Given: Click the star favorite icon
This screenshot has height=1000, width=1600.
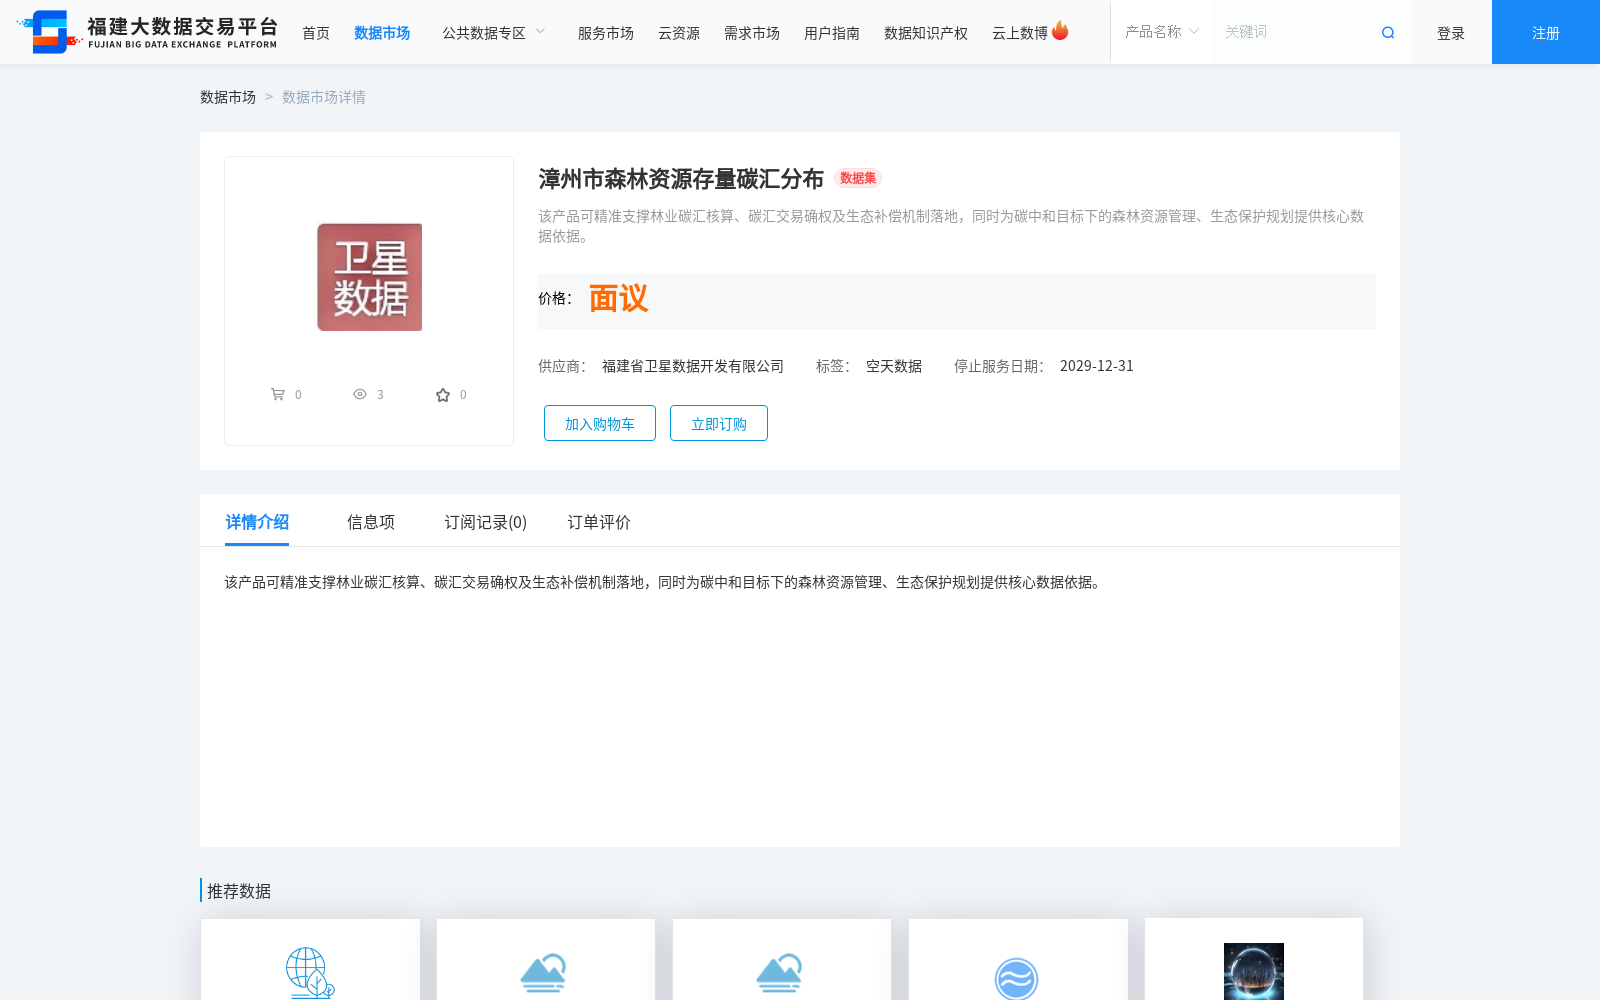Looking at the screenshot, I should tap(443, 395).
